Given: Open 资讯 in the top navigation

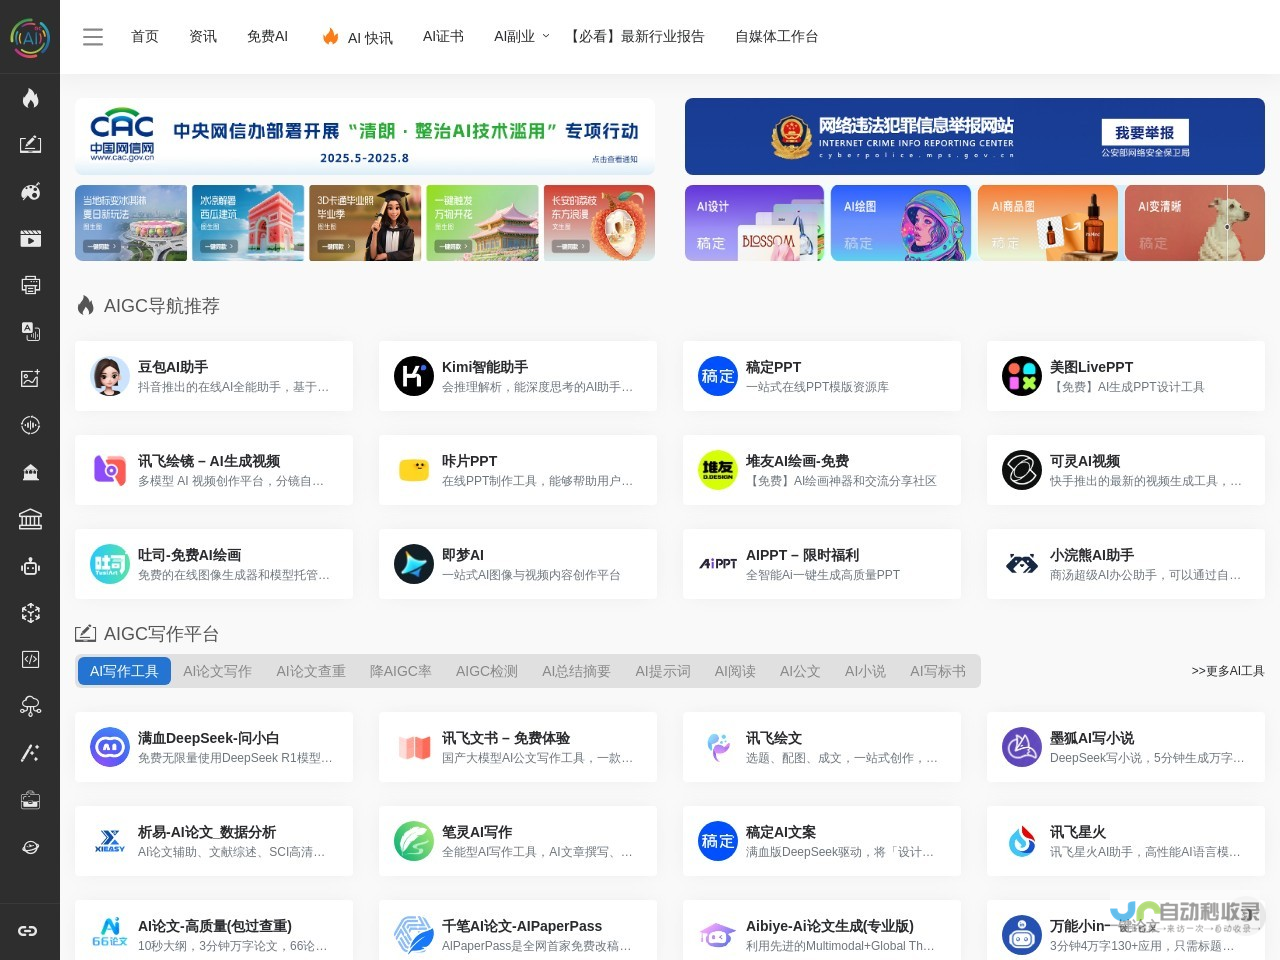Looking at the screenshot, I should 203,36.
